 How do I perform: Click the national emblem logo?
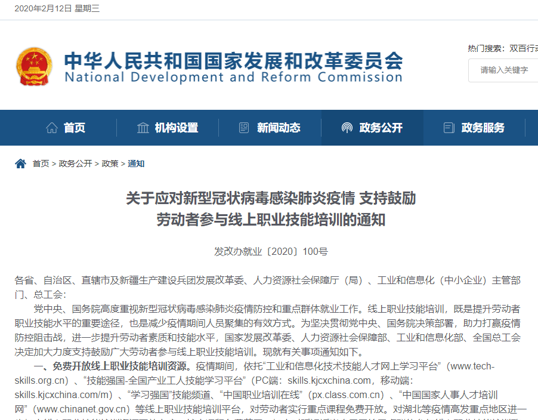click(x=34, y=67)
